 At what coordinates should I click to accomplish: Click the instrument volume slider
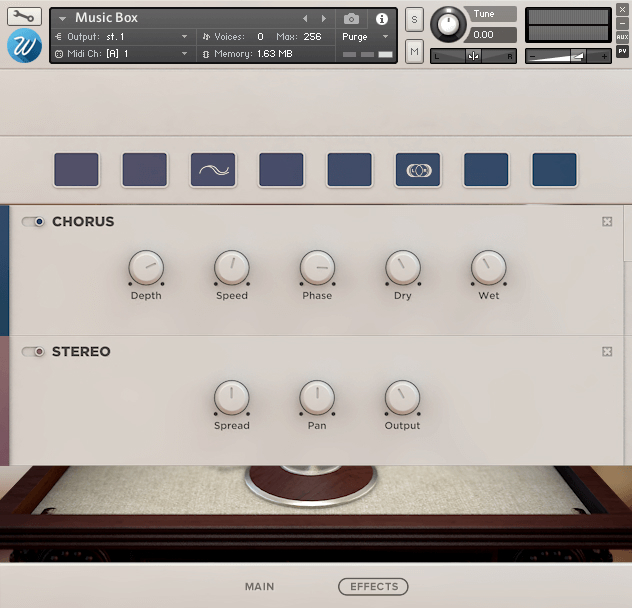[x=568, y=56]
